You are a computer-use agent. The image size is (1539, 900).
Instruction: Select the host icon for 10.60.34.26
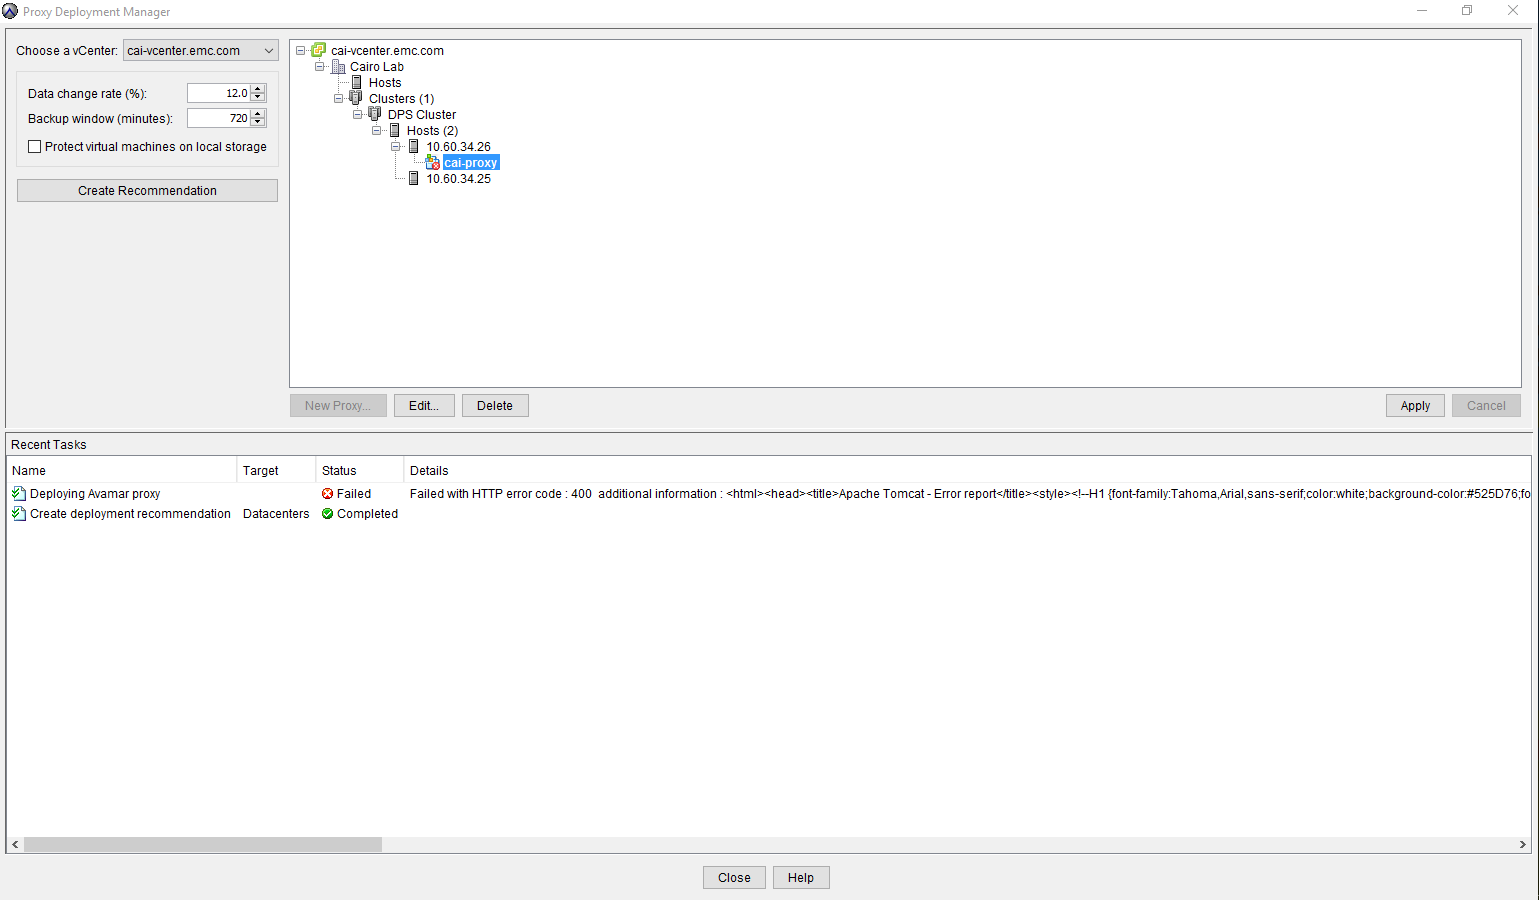coord(413,146)
